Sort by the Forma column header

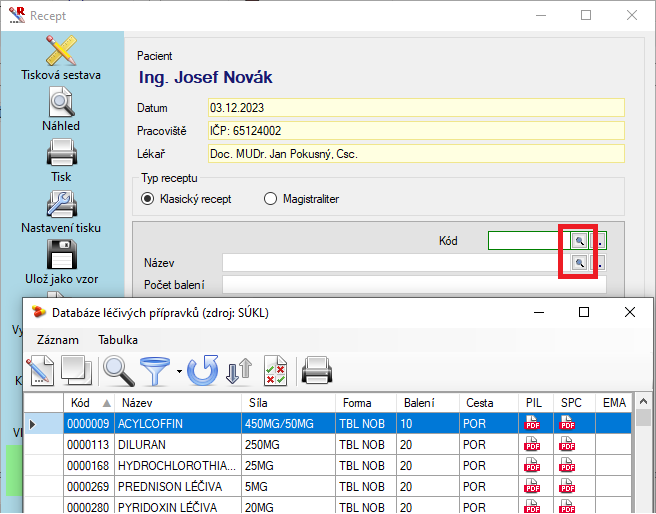point(366,403)
